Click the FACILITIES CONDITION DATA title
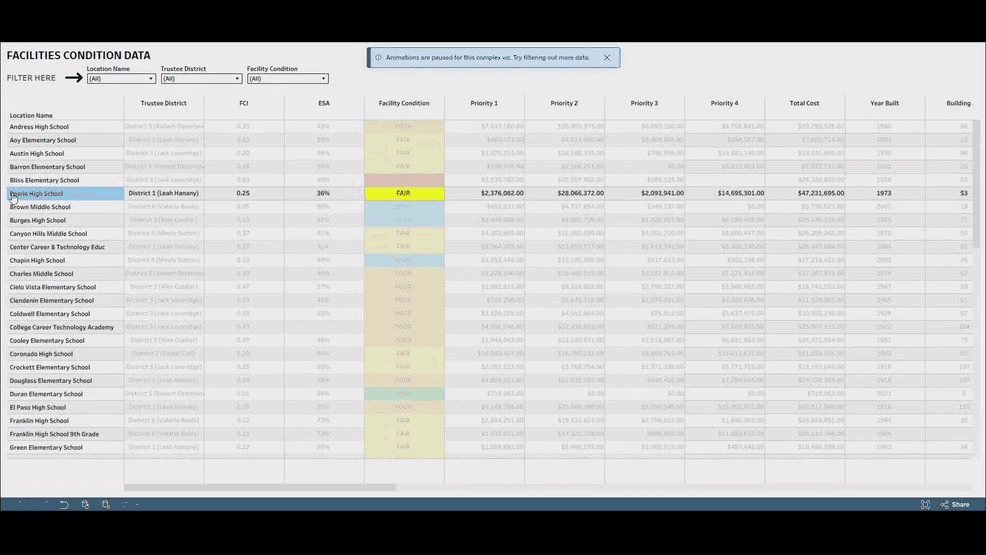 [79, 55]
